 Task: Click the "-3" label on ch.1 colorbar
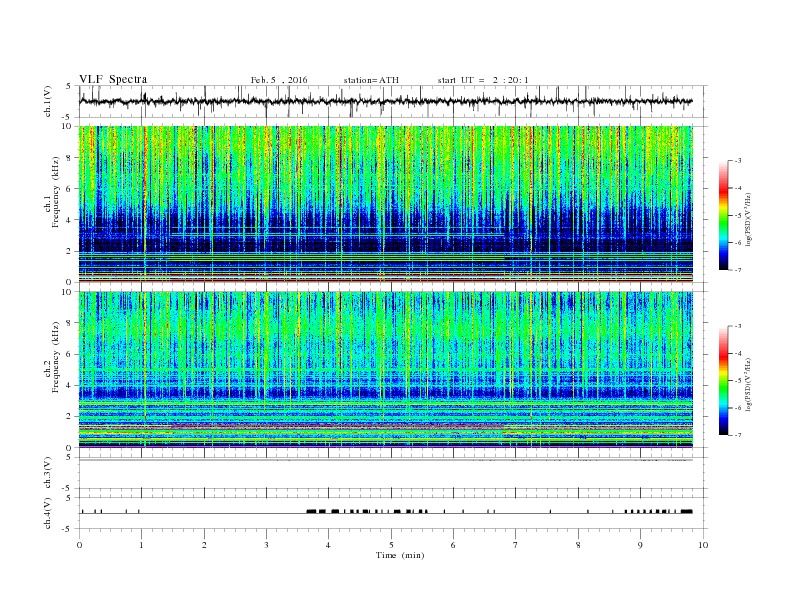click(738, 161)
